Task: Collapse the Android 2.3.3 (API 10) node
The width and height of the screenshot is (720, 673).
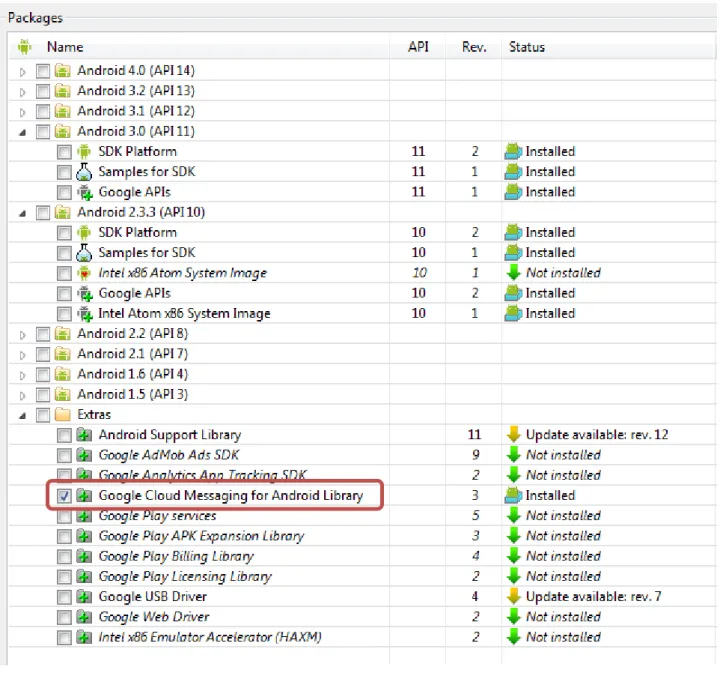Action: (22, 213)
